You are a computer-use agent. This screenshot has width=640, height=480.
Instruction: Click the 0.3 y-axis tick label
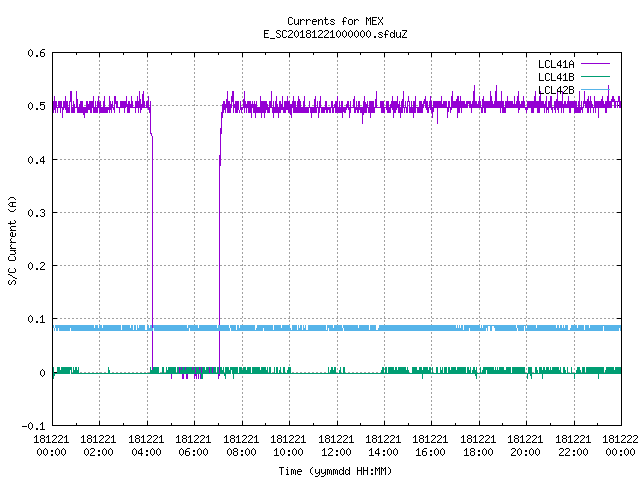(x=36, y=213)
